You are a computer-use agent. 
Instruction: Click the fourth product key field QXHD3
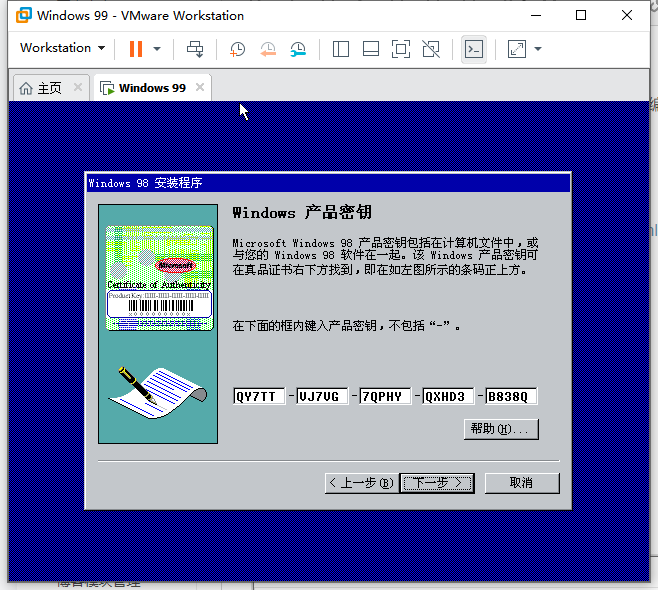448,396
